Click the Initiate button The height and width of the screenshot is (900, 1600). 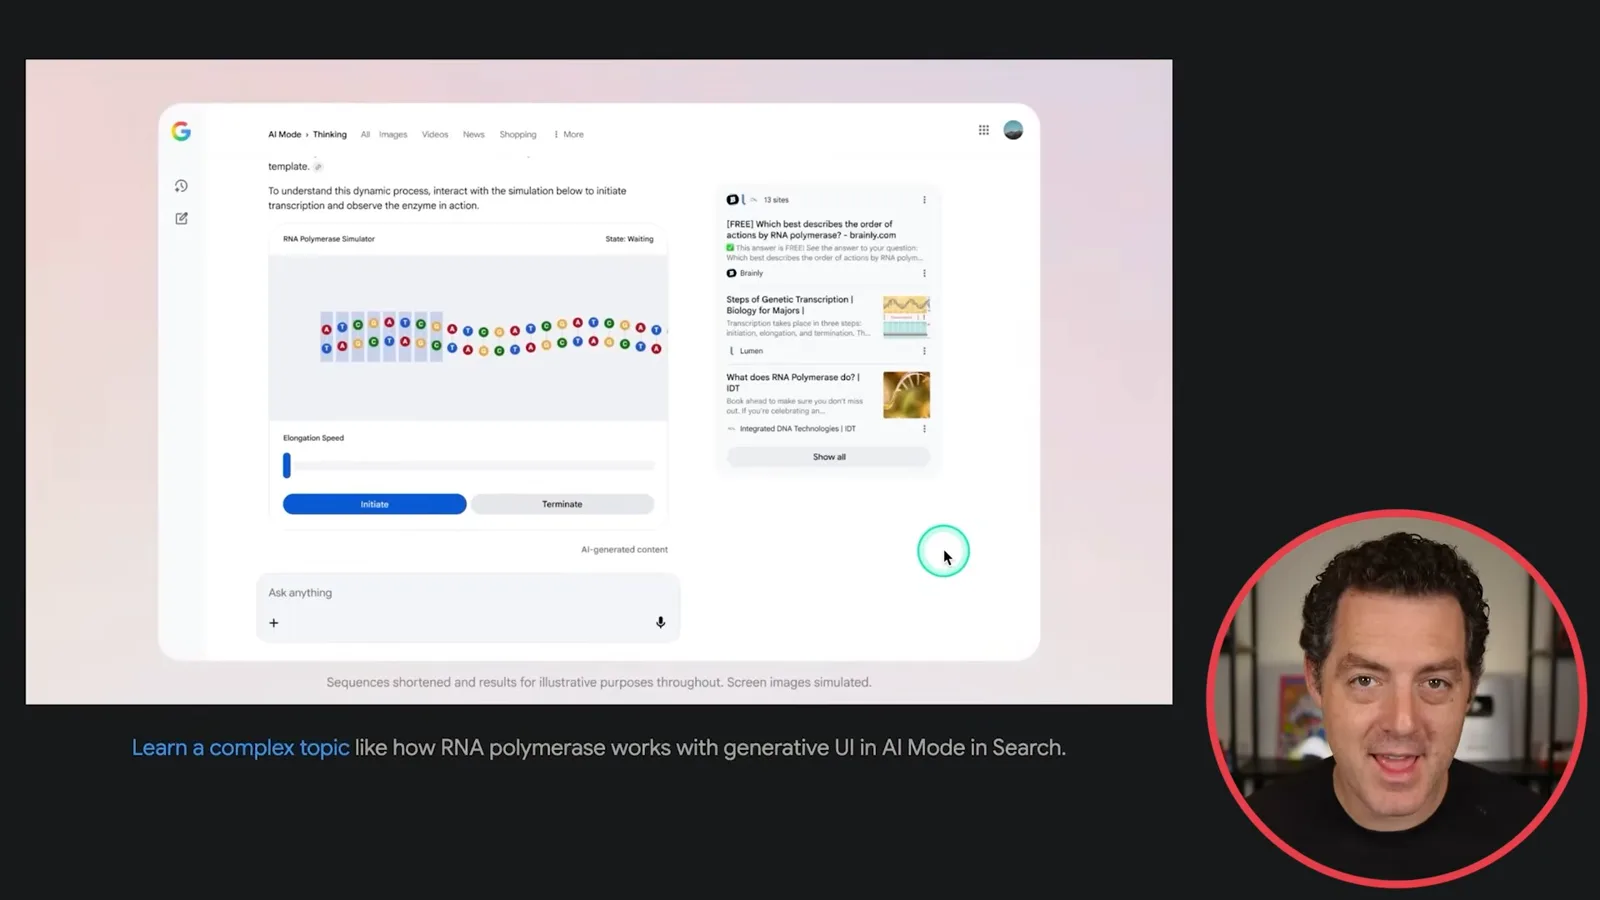click(374, 504)
